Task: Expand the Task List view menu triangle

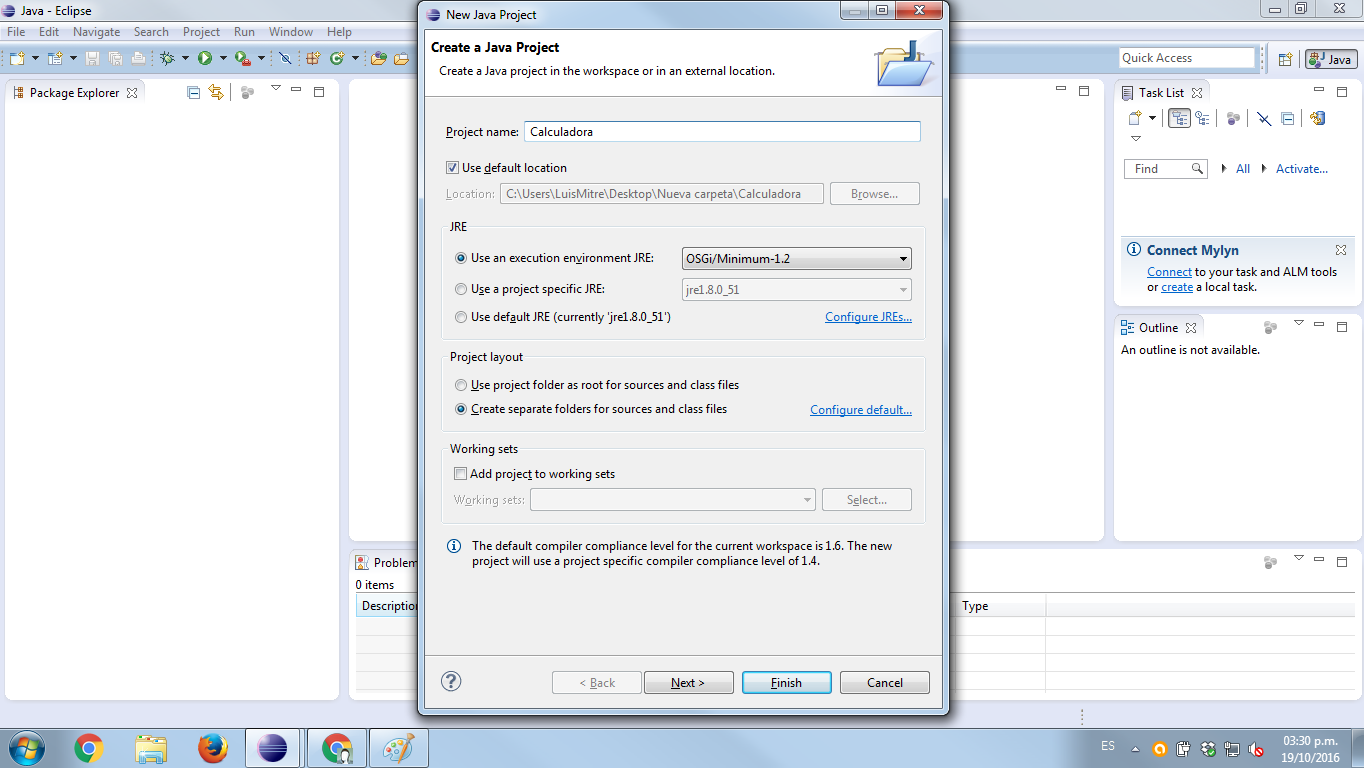Action: [x=1136, y=139]
